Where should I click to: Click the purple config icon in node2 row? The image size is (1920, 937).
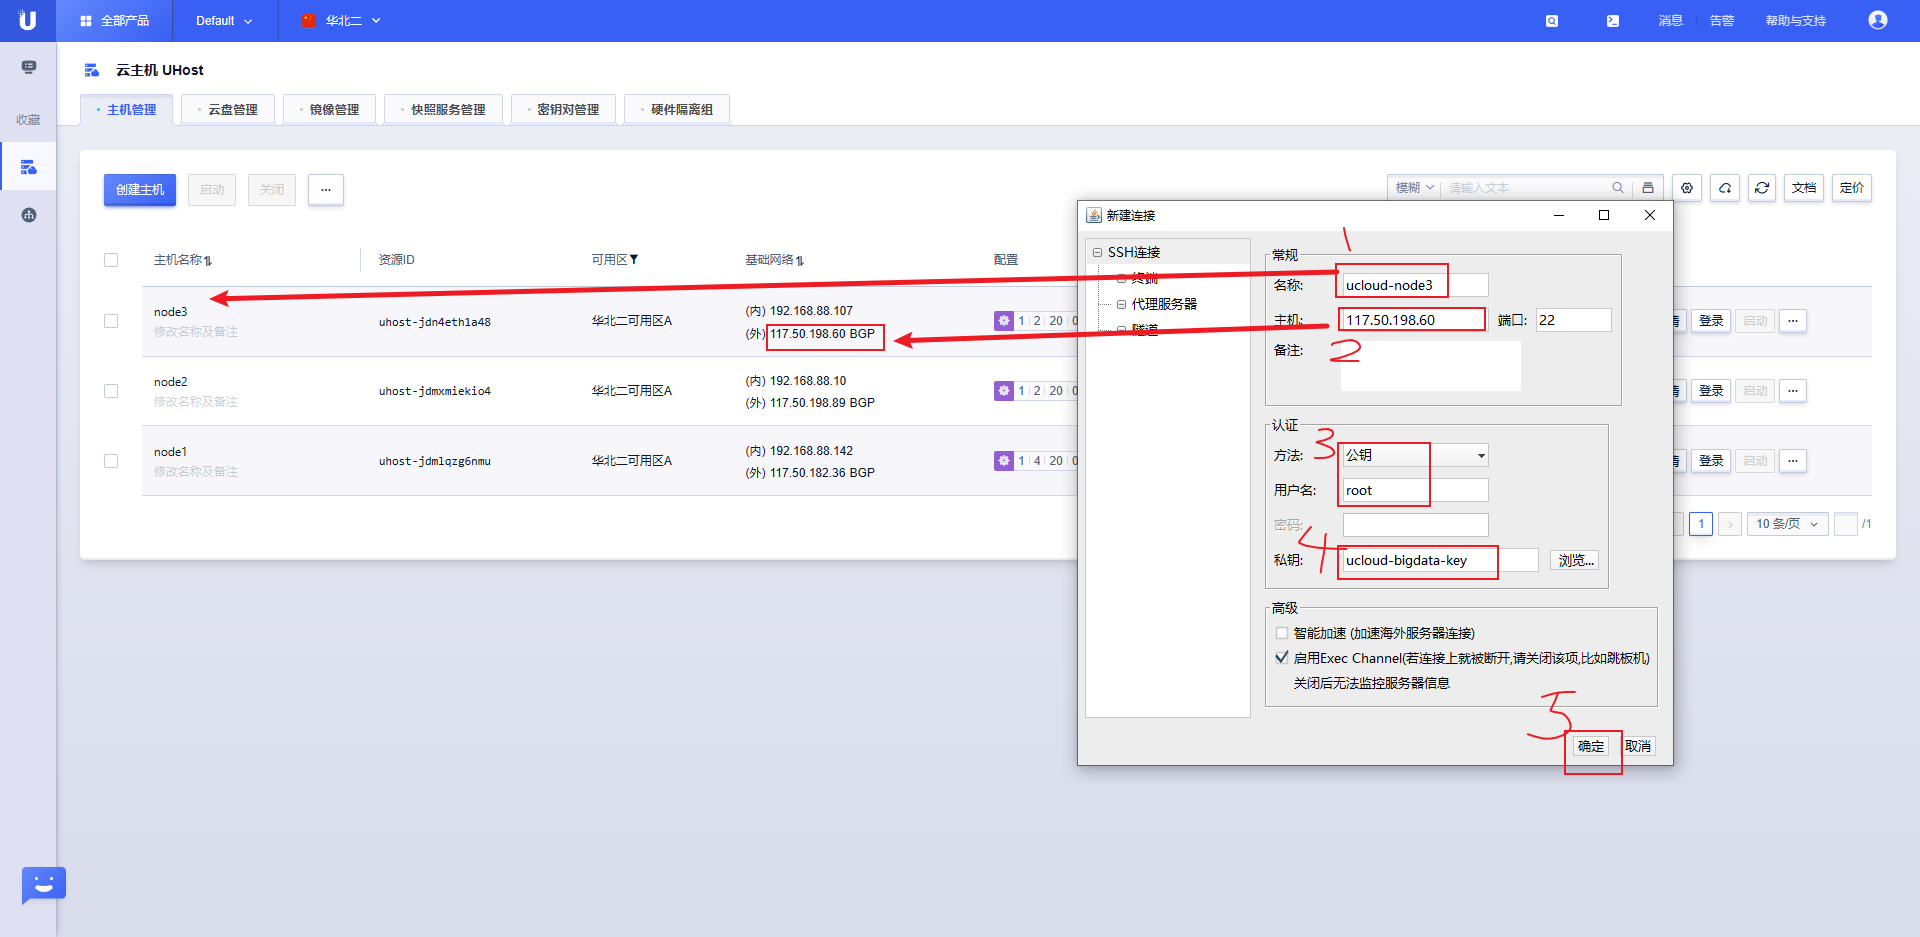[1004, 391]
